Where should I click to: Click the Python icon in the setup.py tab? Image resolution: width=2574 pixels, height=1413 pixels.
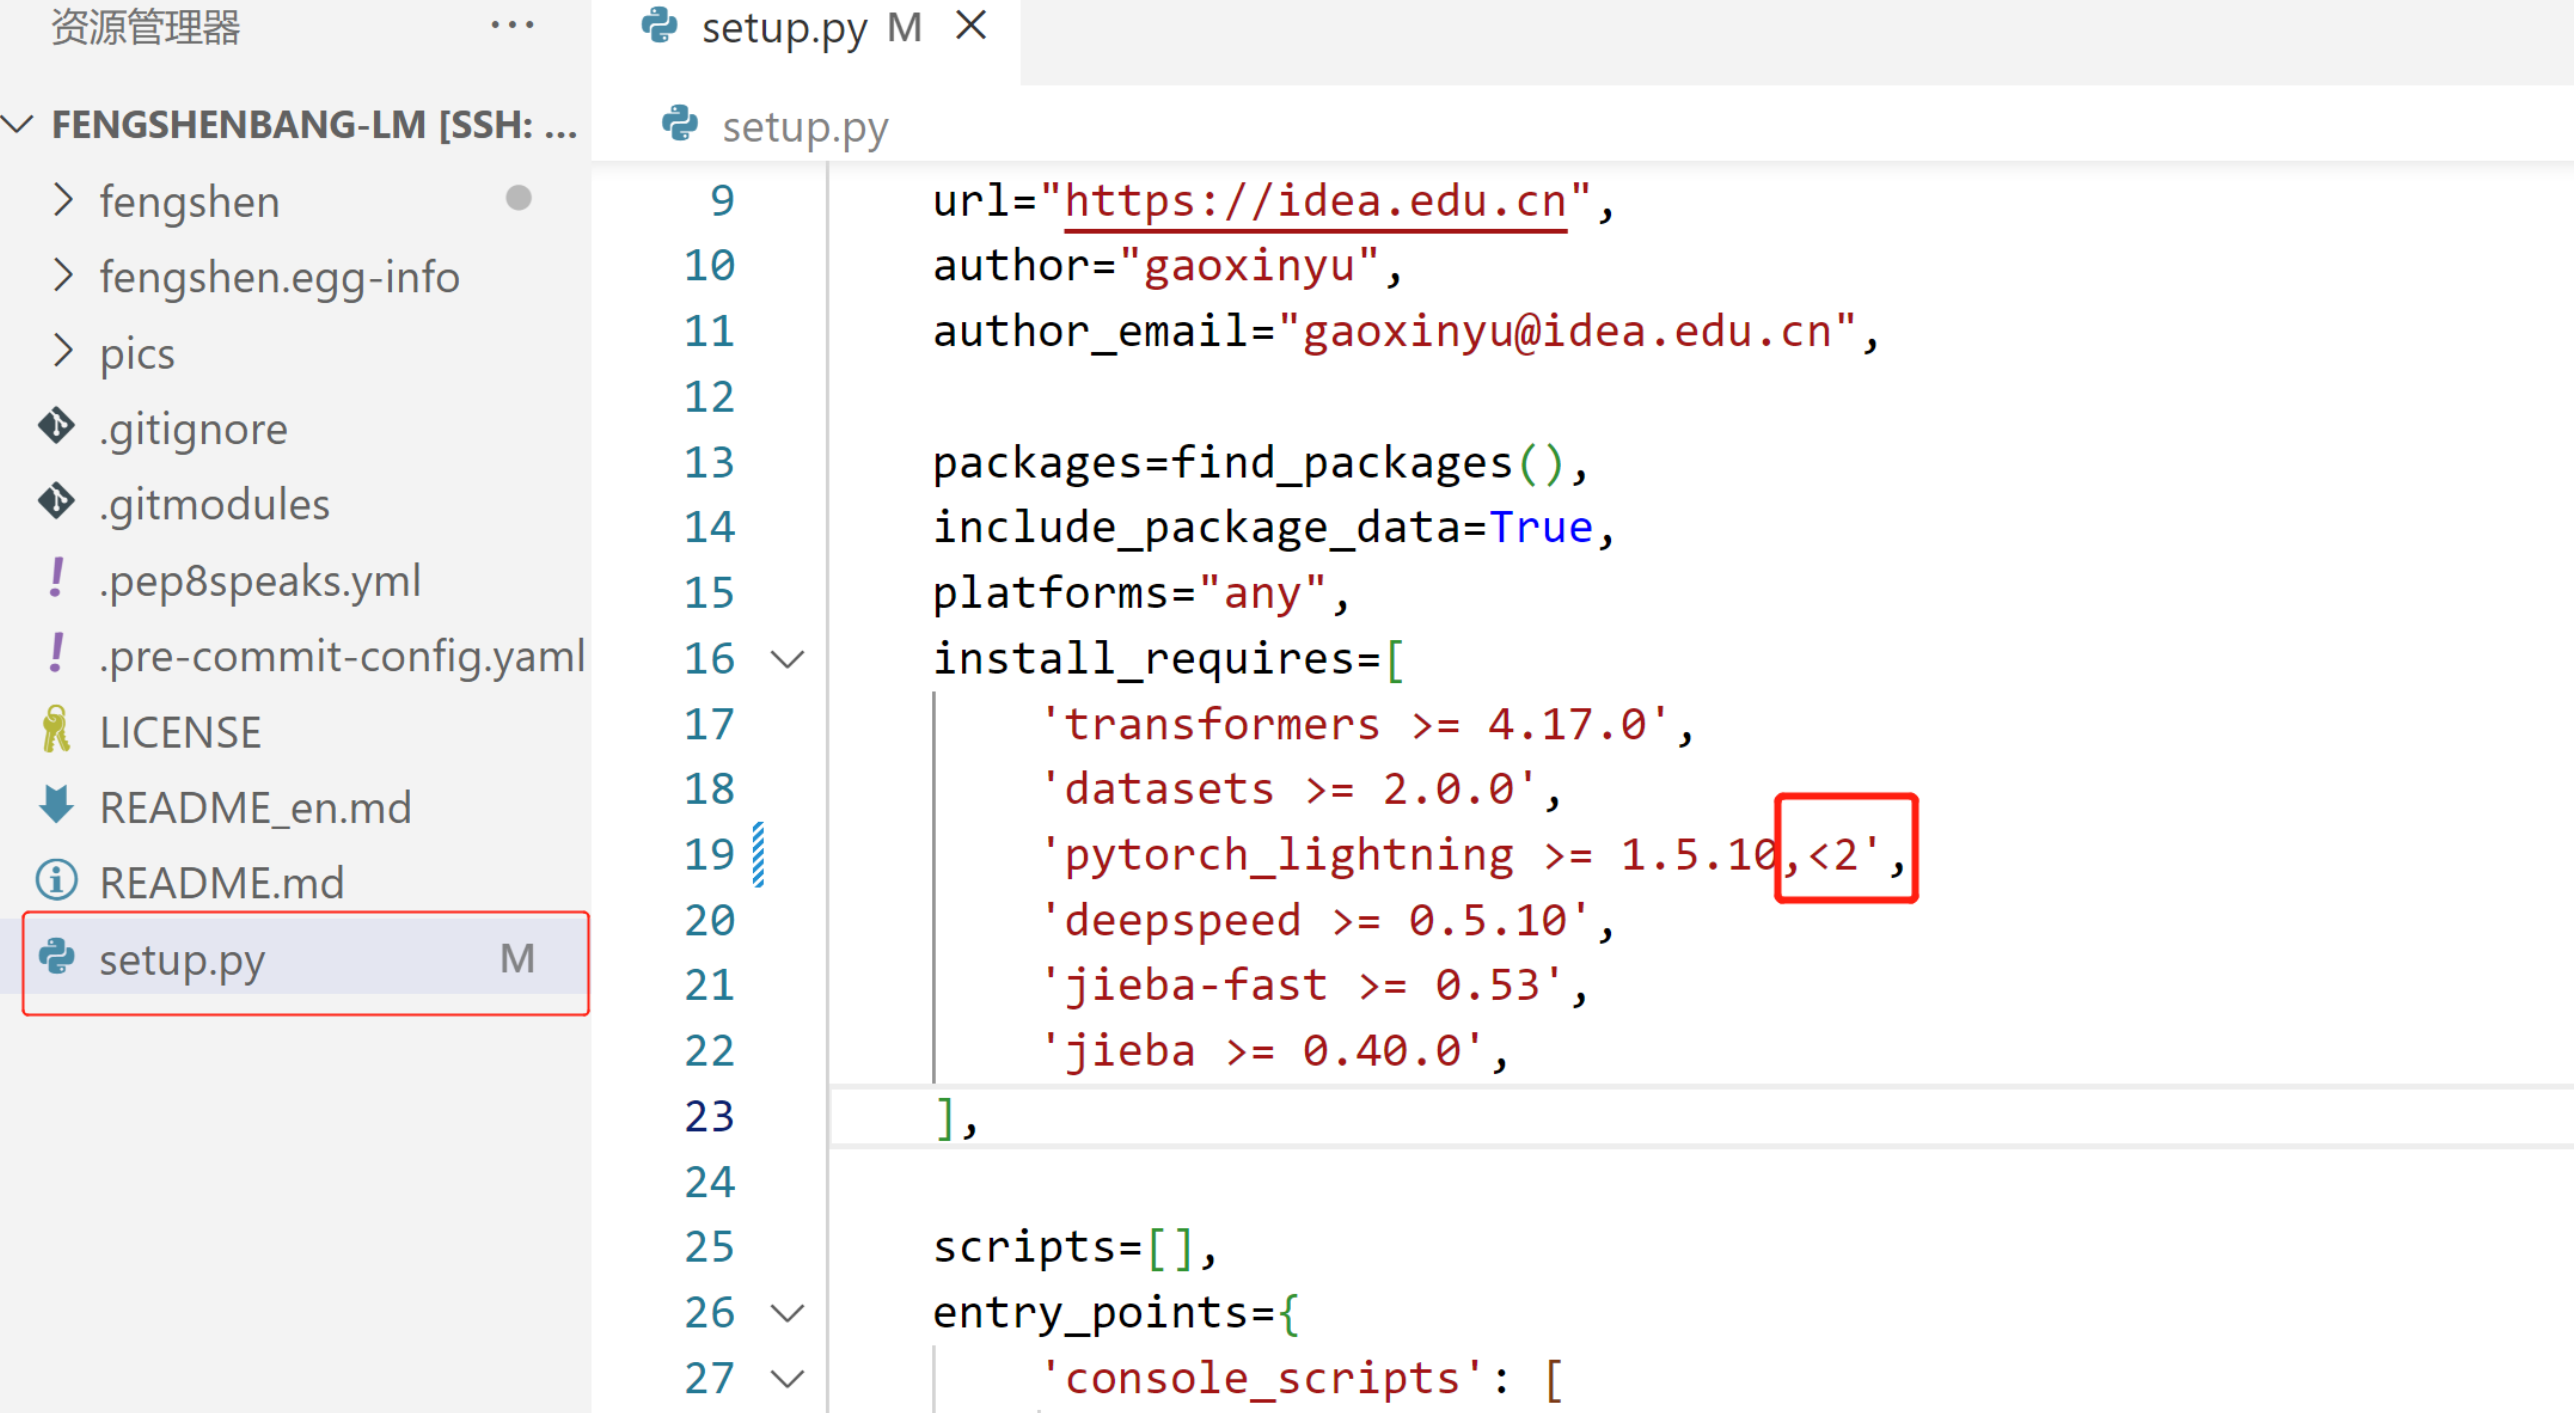click(x=659, y=26)
